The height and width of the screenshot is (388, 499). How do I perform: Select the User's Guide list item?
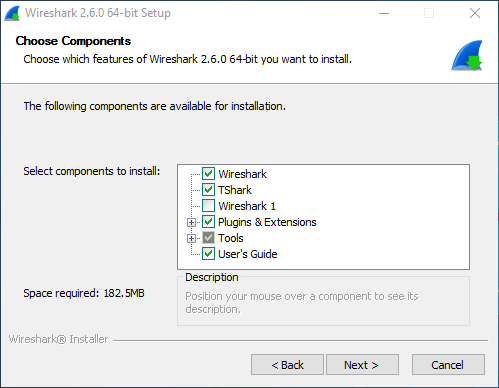point(248,254)
